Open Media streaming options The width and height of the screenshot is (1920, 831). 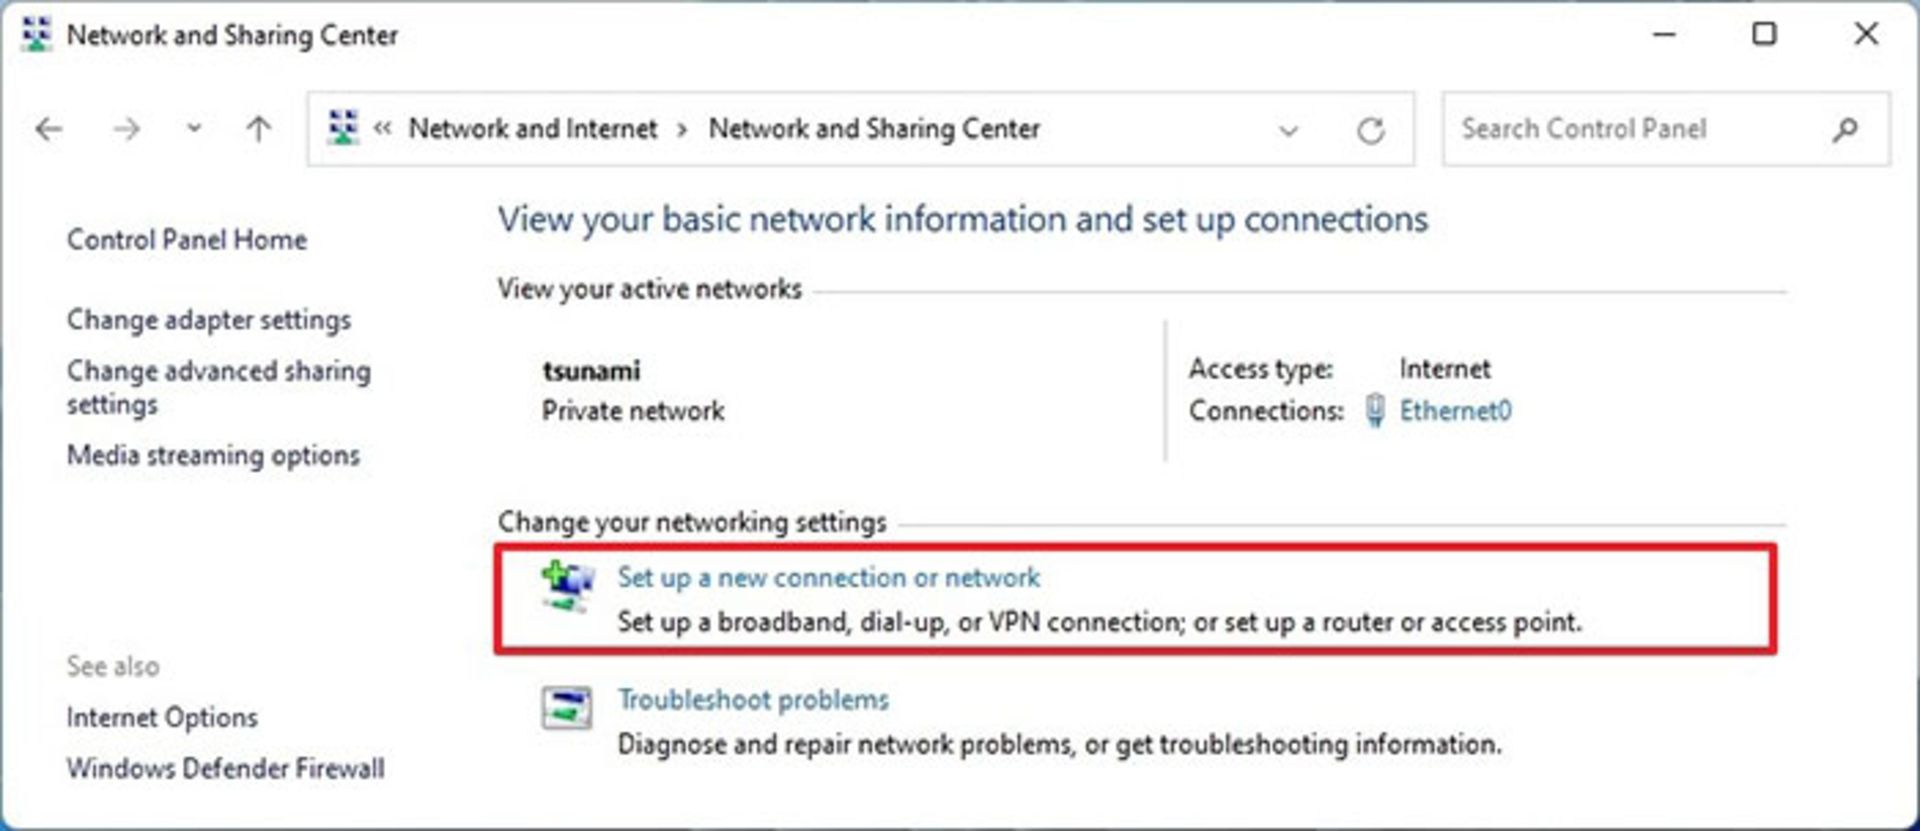coord(213,456)
